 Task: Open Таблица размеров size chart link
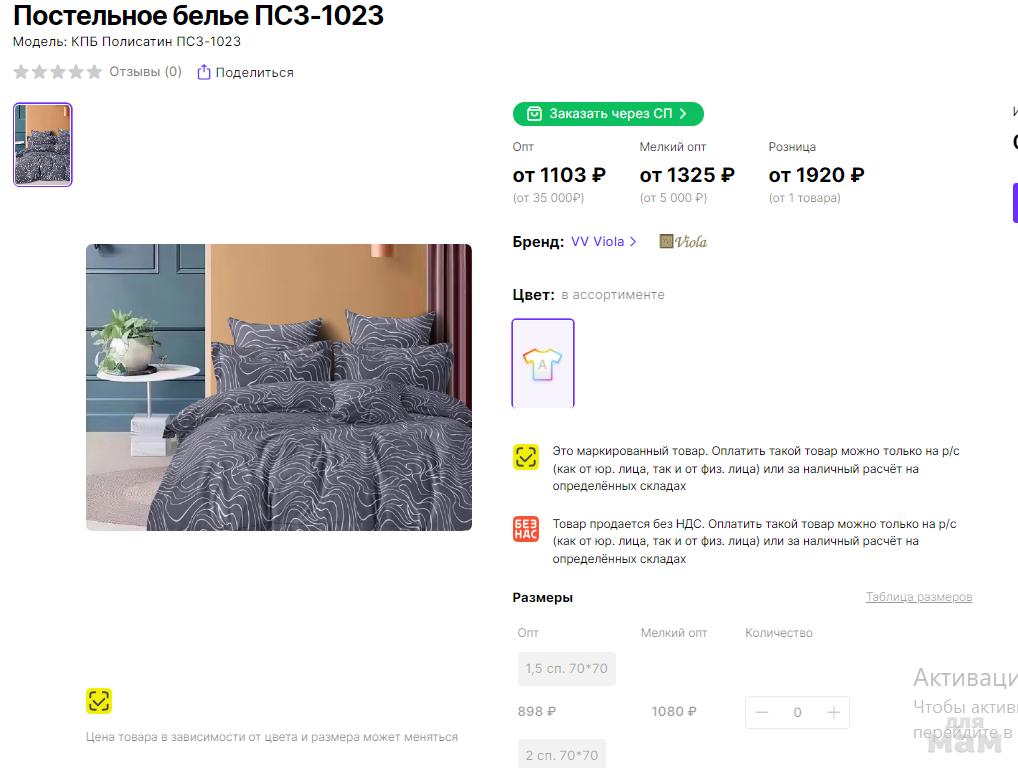918,597
